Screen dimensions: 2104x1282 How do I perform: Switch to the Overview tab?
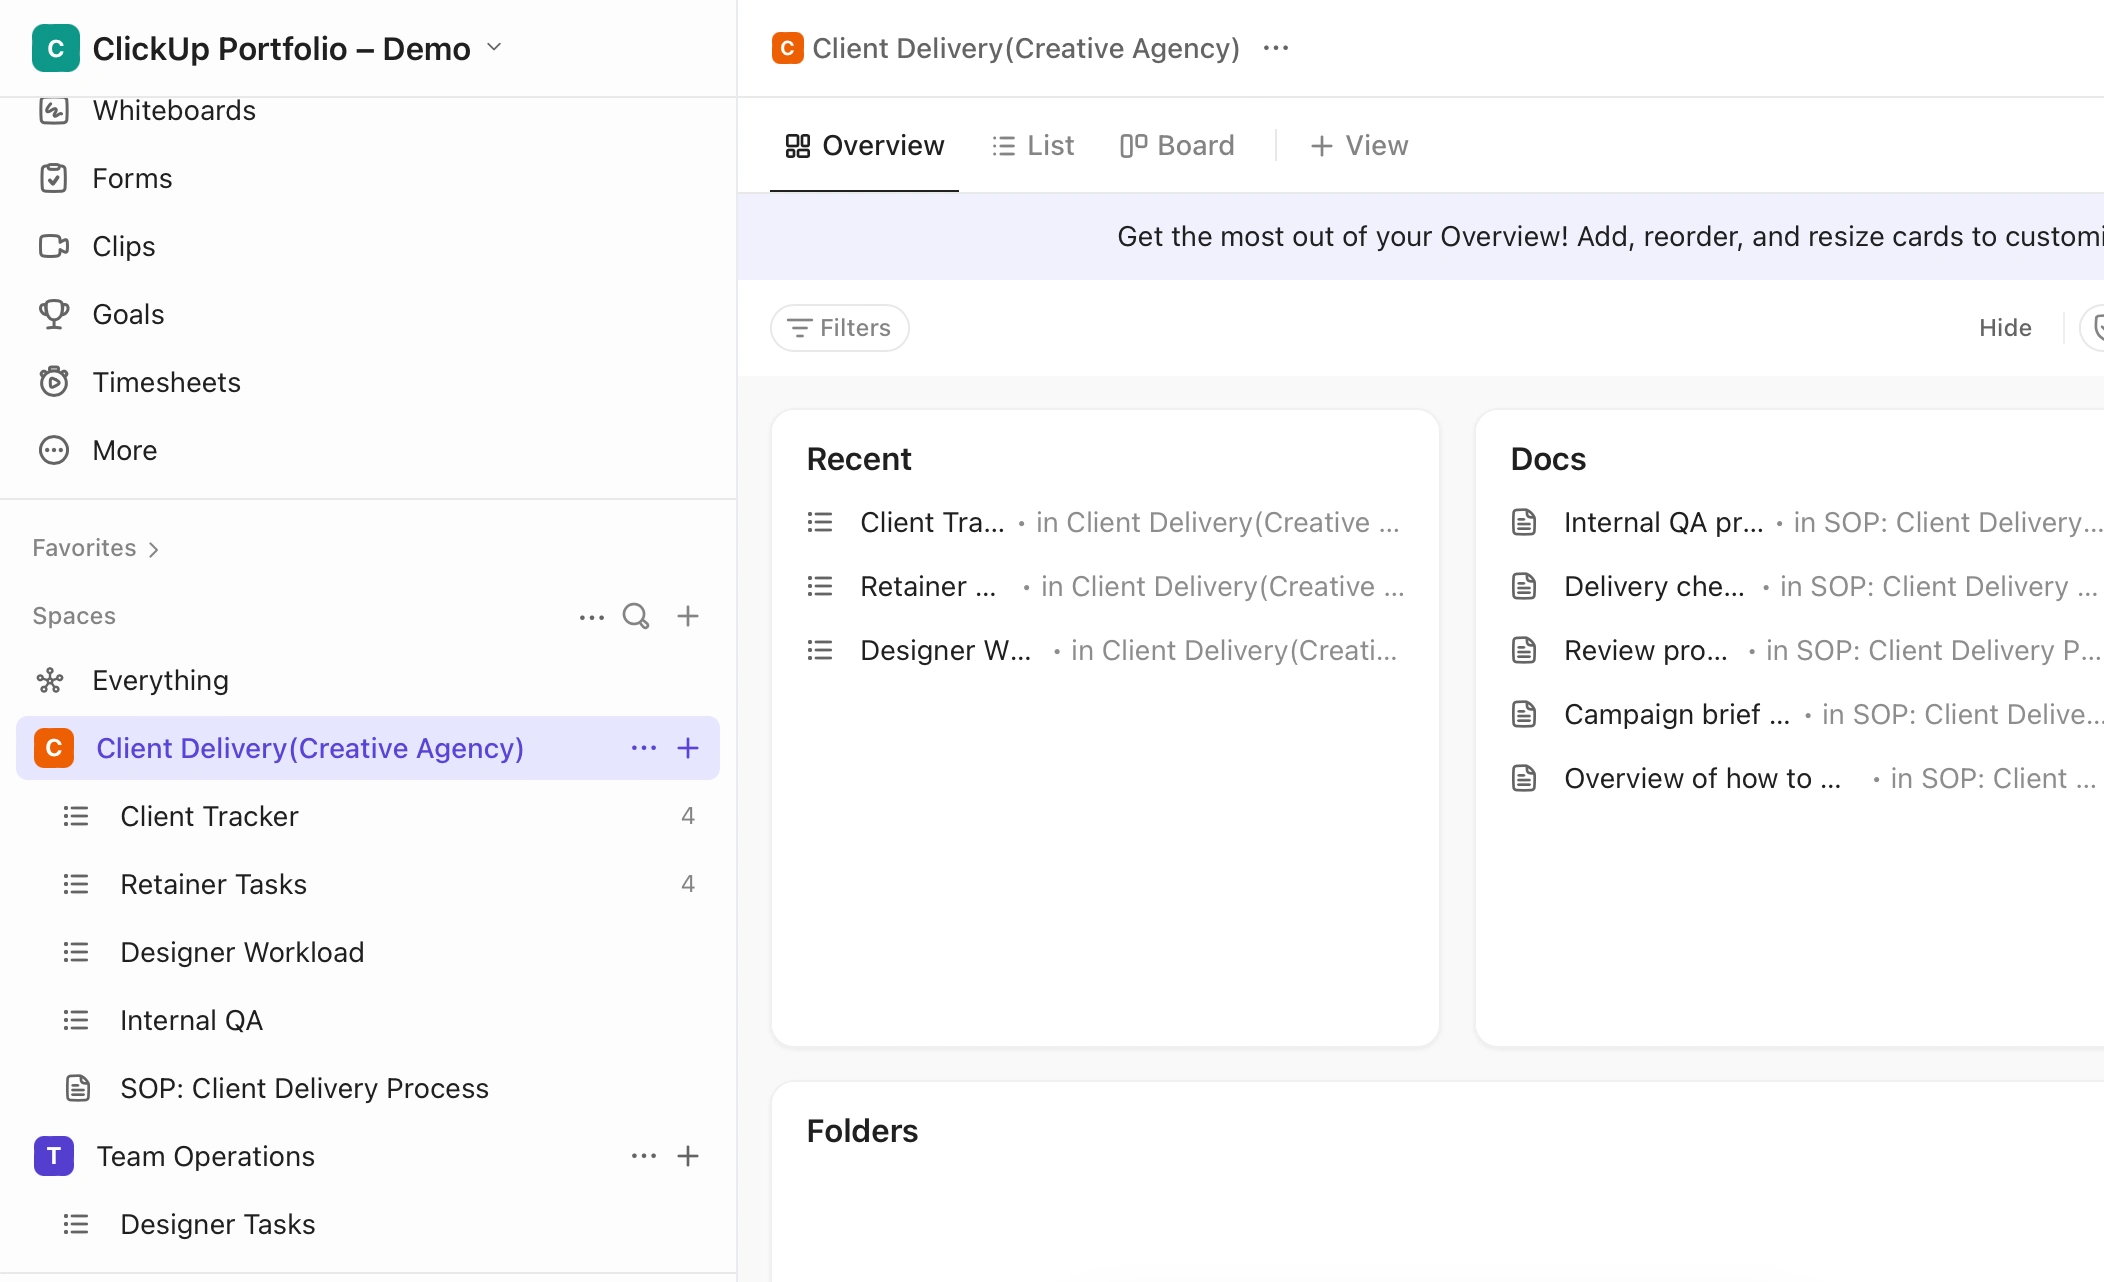tap(865, 146)
